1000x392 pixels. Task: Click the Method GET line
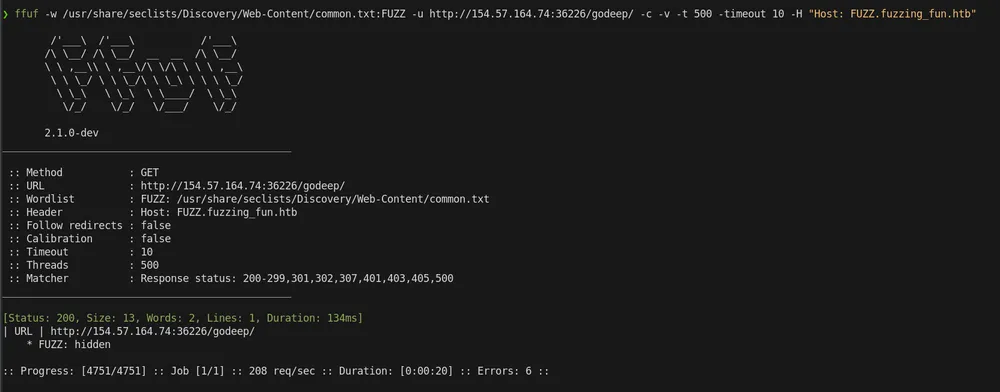pos(84,173)
